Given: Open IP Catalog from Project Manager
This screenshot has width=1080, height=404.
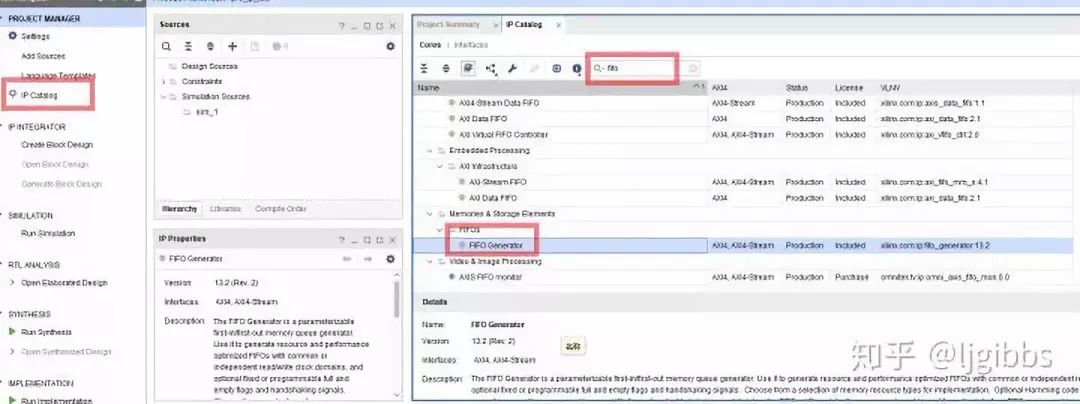Looking at the screenshot, I should click(40, 95).
